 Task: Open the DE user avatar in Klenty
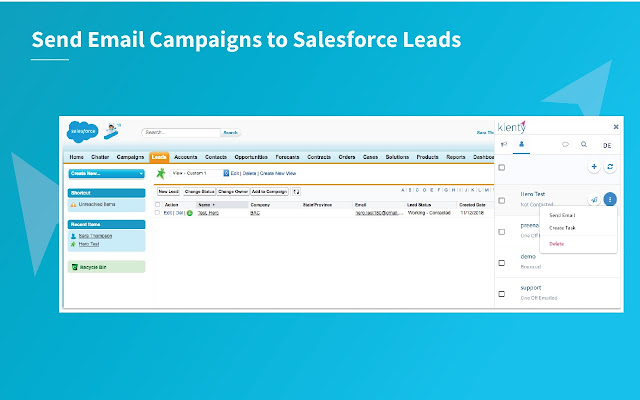coord(607,145)
